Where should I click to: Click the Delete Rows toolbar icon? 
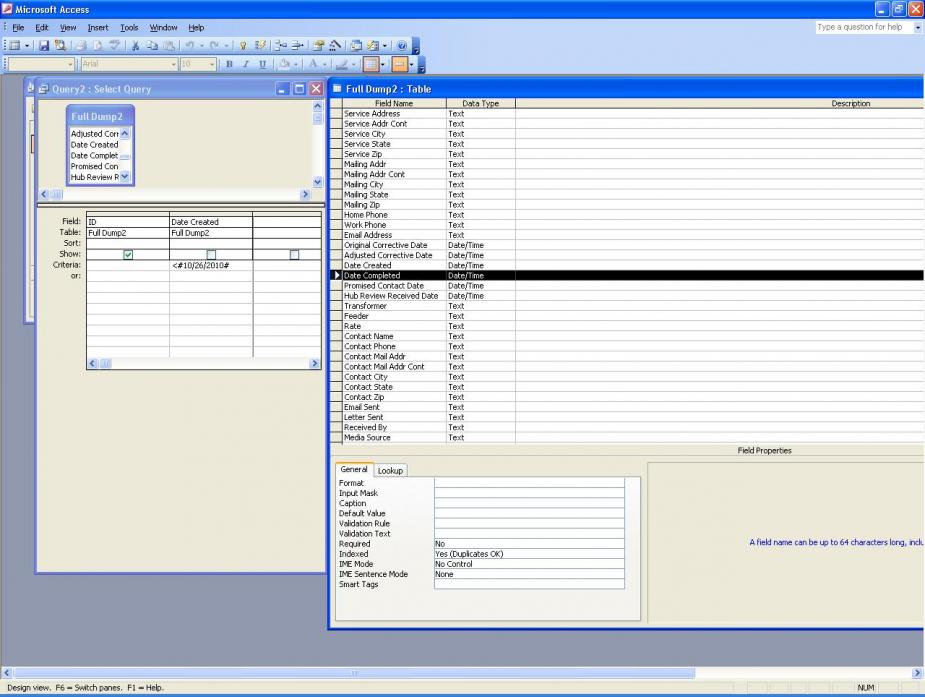coord(298,46)
